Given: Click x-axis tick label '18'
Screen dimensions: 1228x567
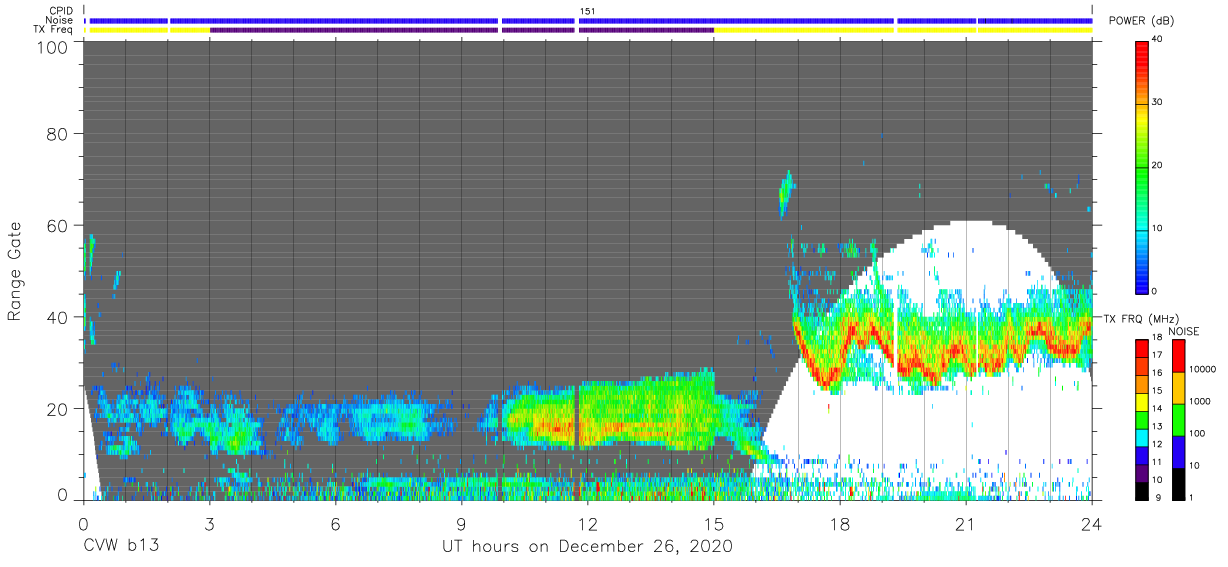Looking at the screenshot, I should pyautogui.click(x=839, y=523).
